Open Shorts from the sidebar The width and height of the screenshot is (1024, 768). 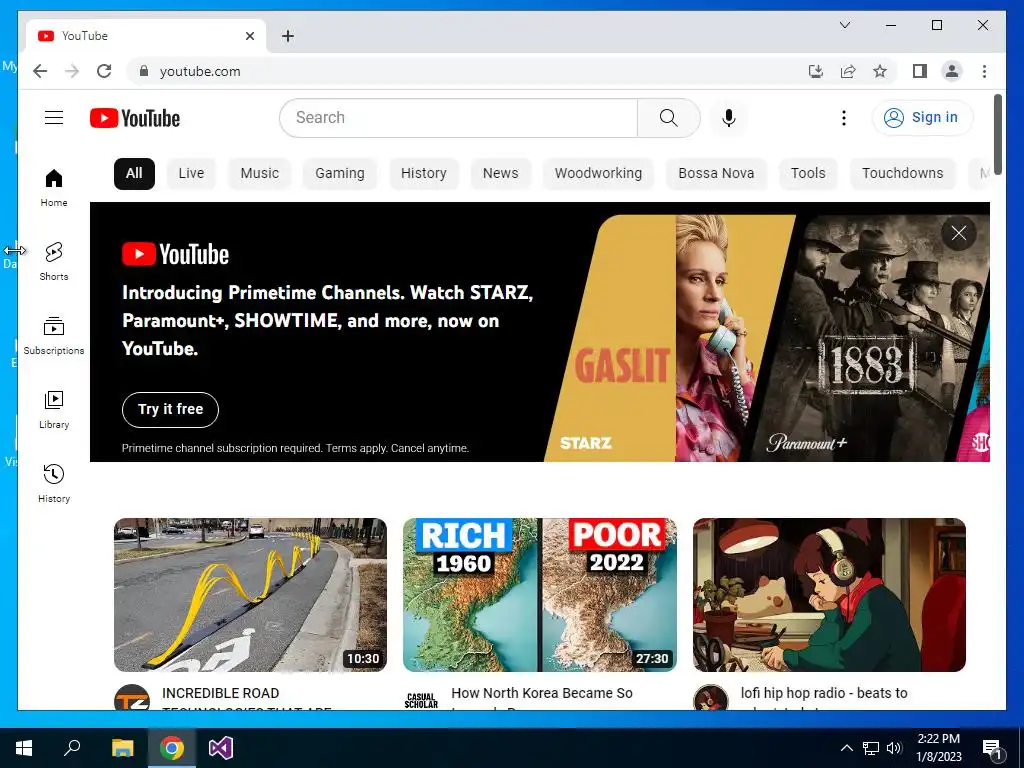(x=54, y=261)
